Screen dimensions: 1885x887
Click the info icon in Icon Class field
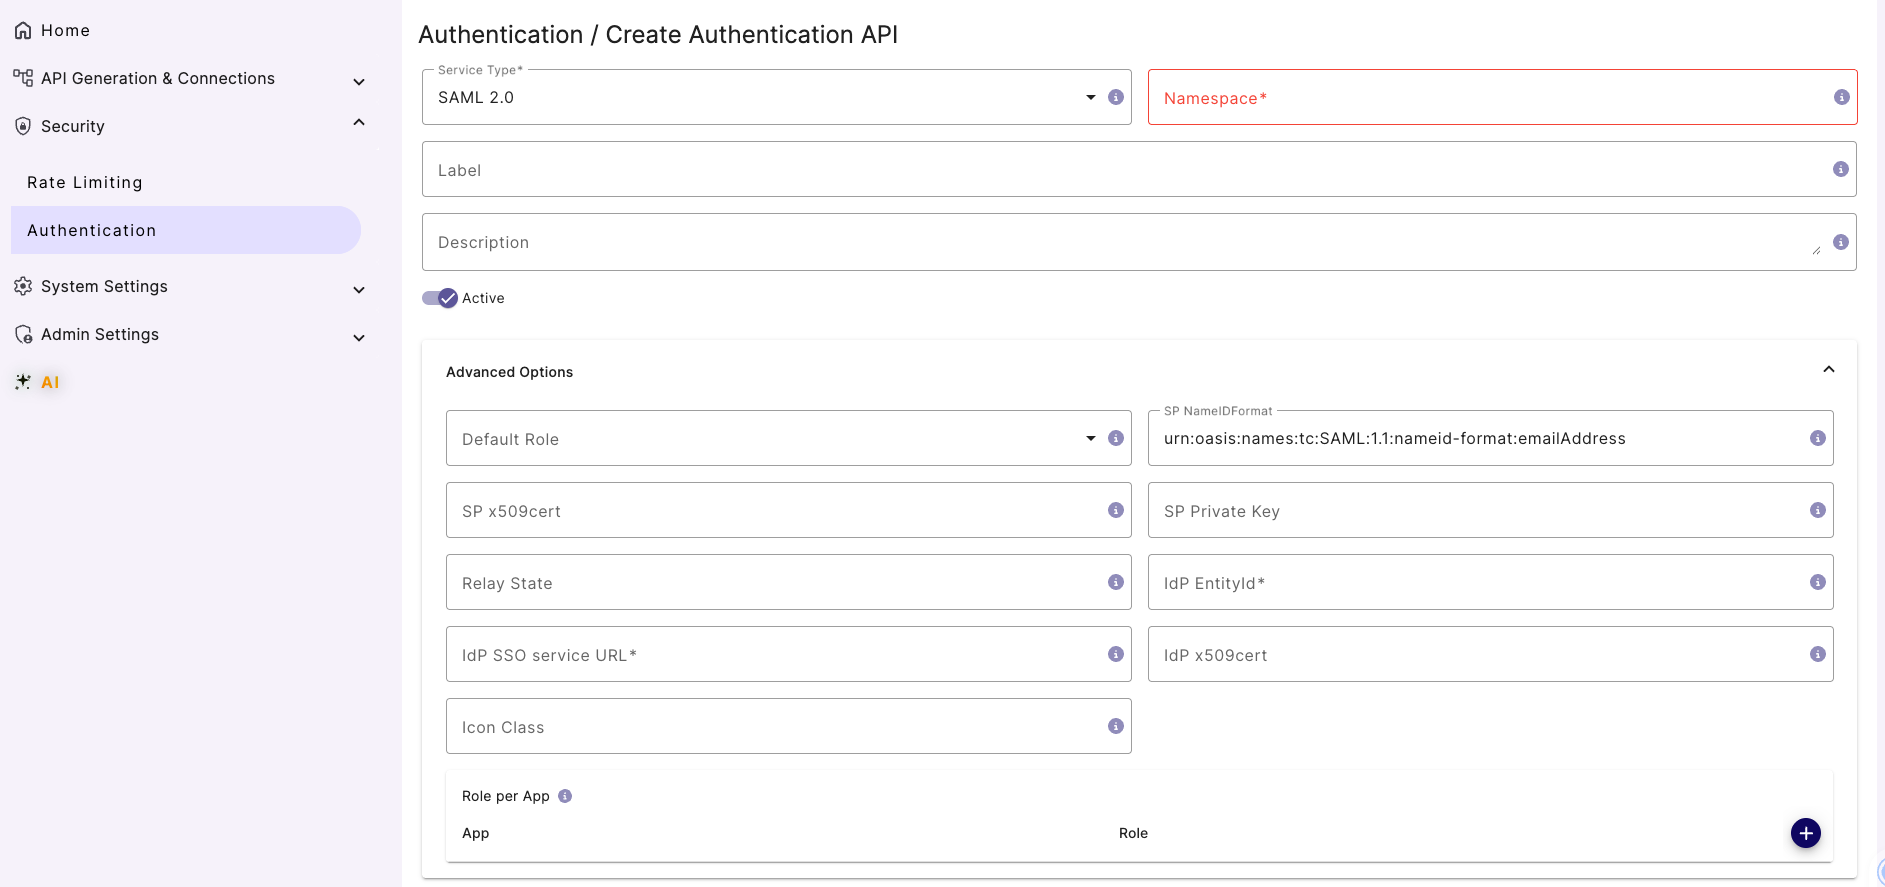[x=1116, y=726]
